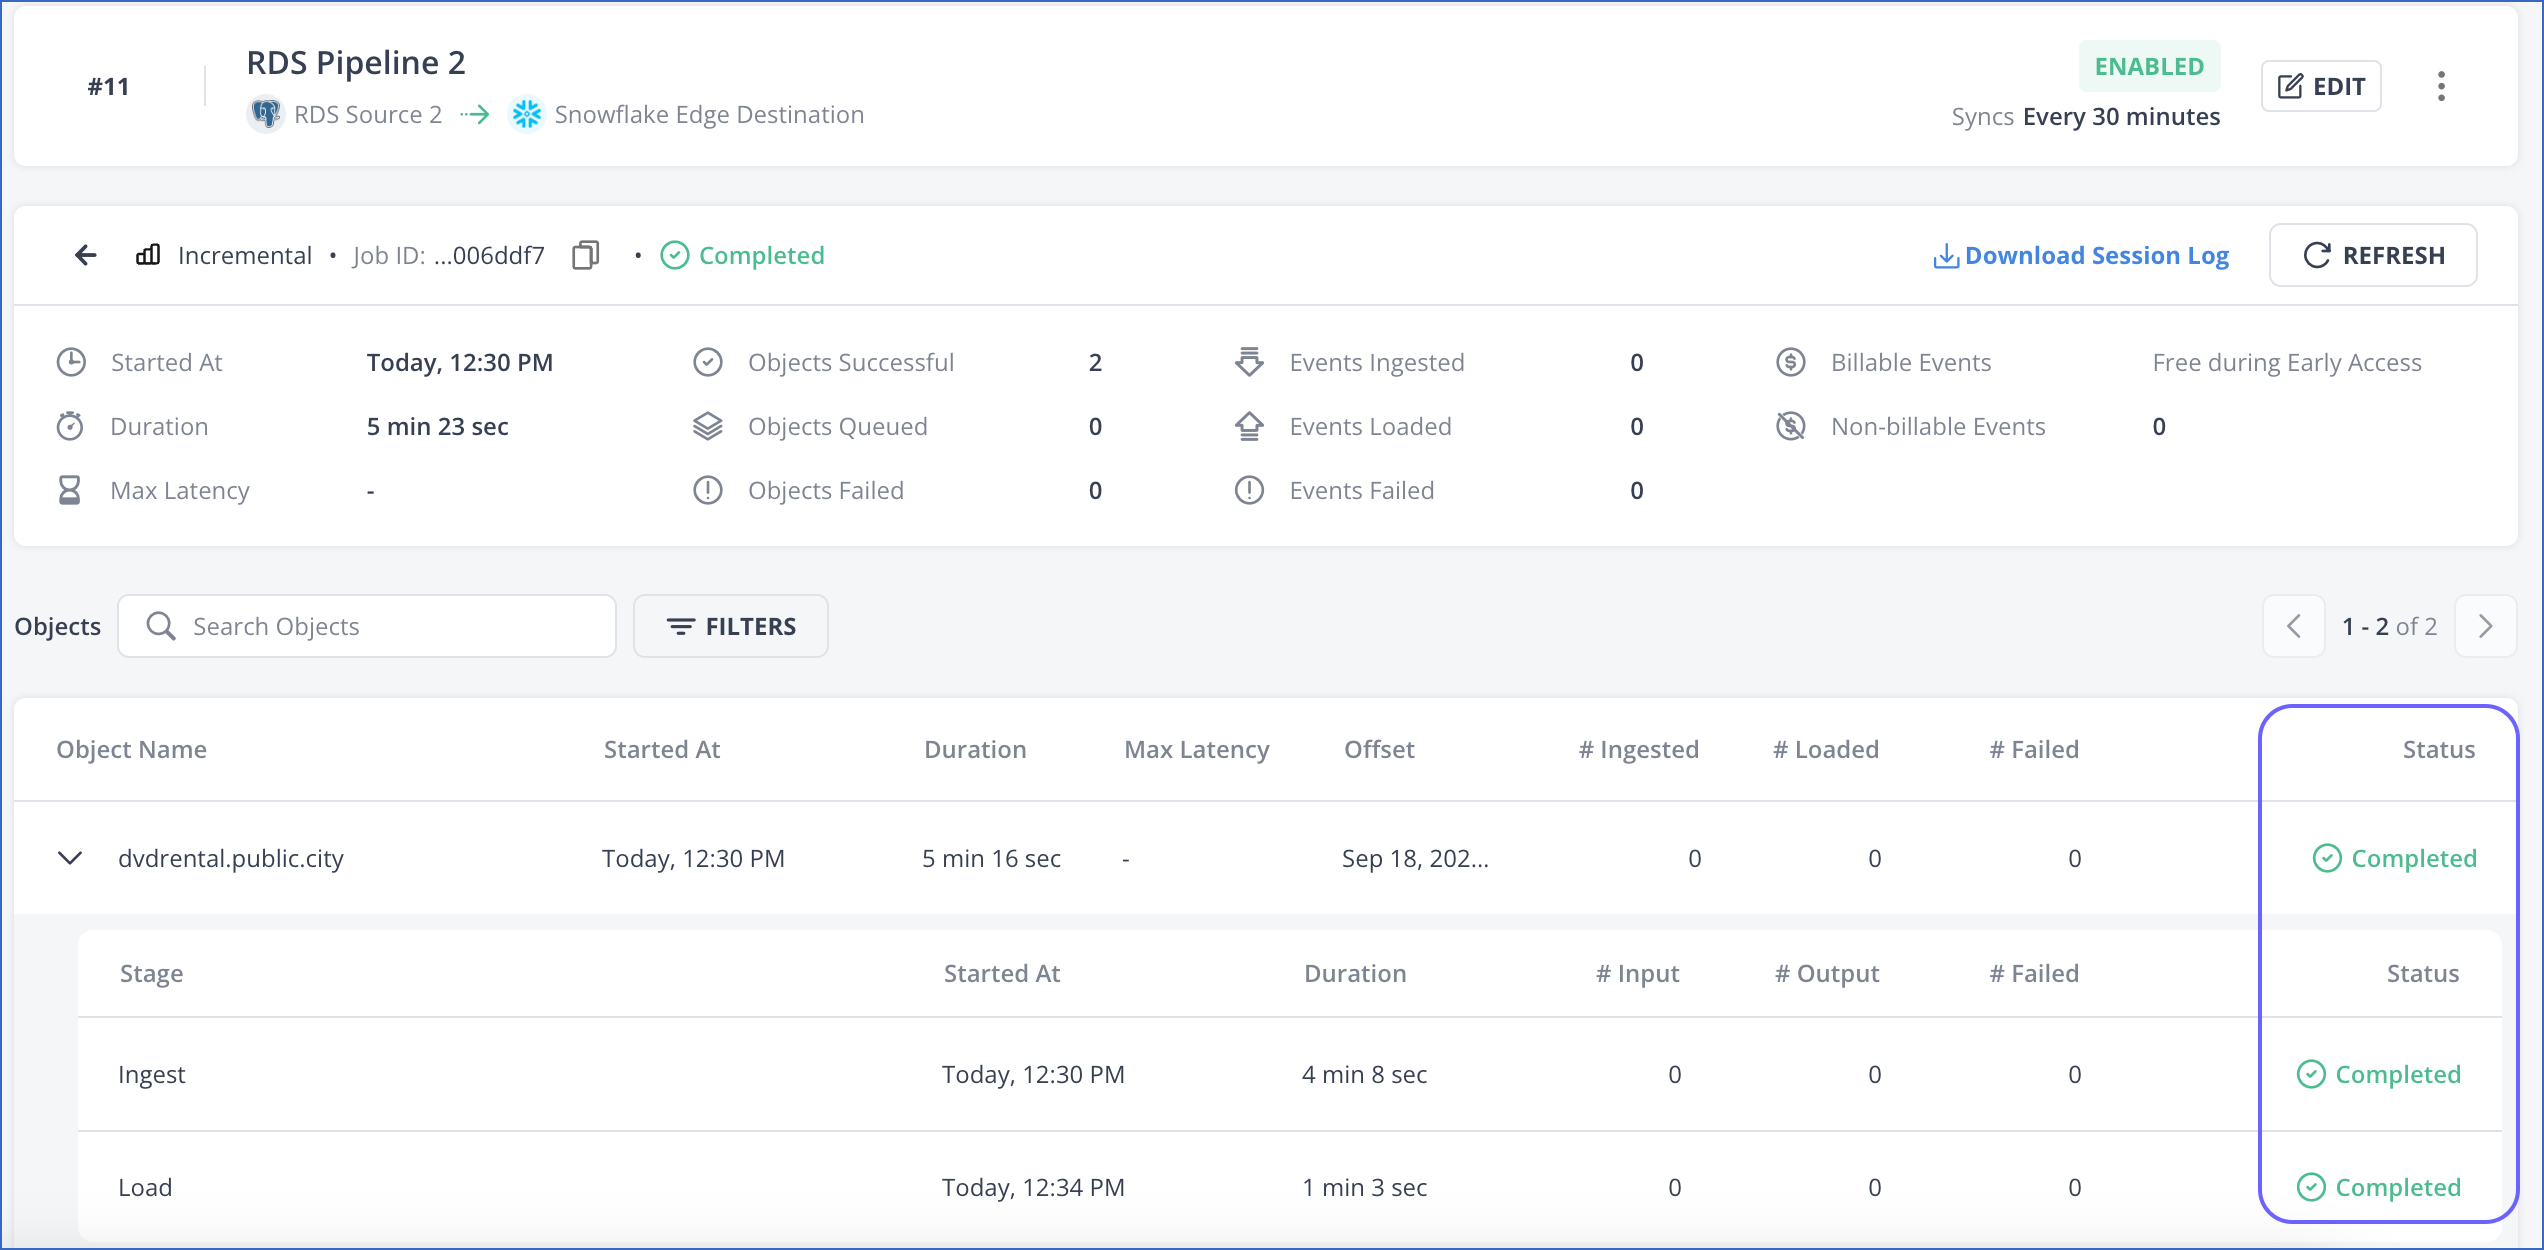Click the Completed status check icon near Job ID
The width and height of the screenshot is (2544, 1250).
point(675,255)
